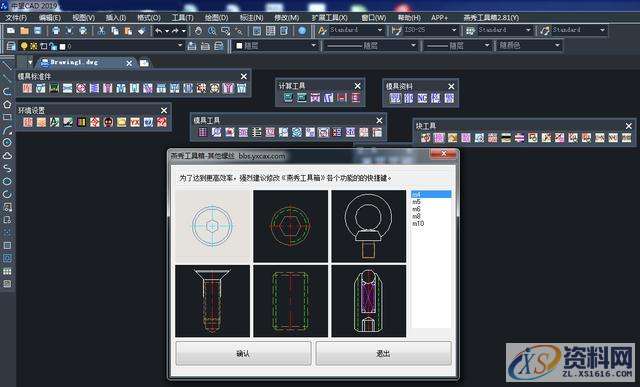Click the 随层 color control swatch
This screenshot has height=387, width=640.
(240, 46)
